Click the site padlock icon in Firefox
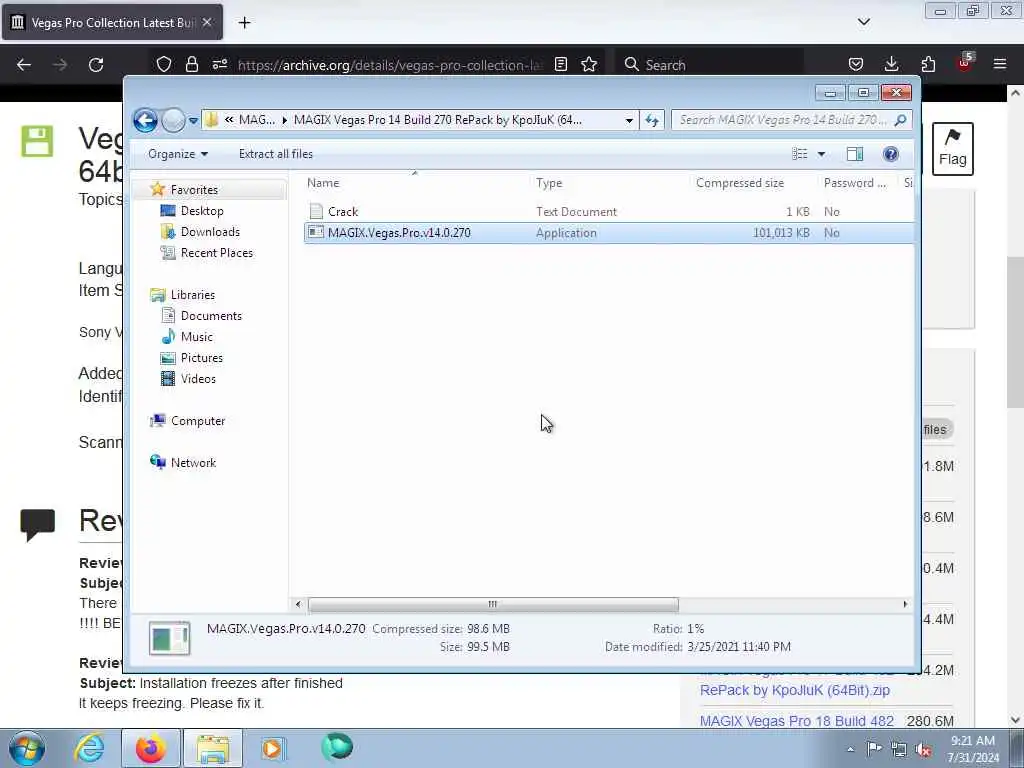 click(191, 65)
